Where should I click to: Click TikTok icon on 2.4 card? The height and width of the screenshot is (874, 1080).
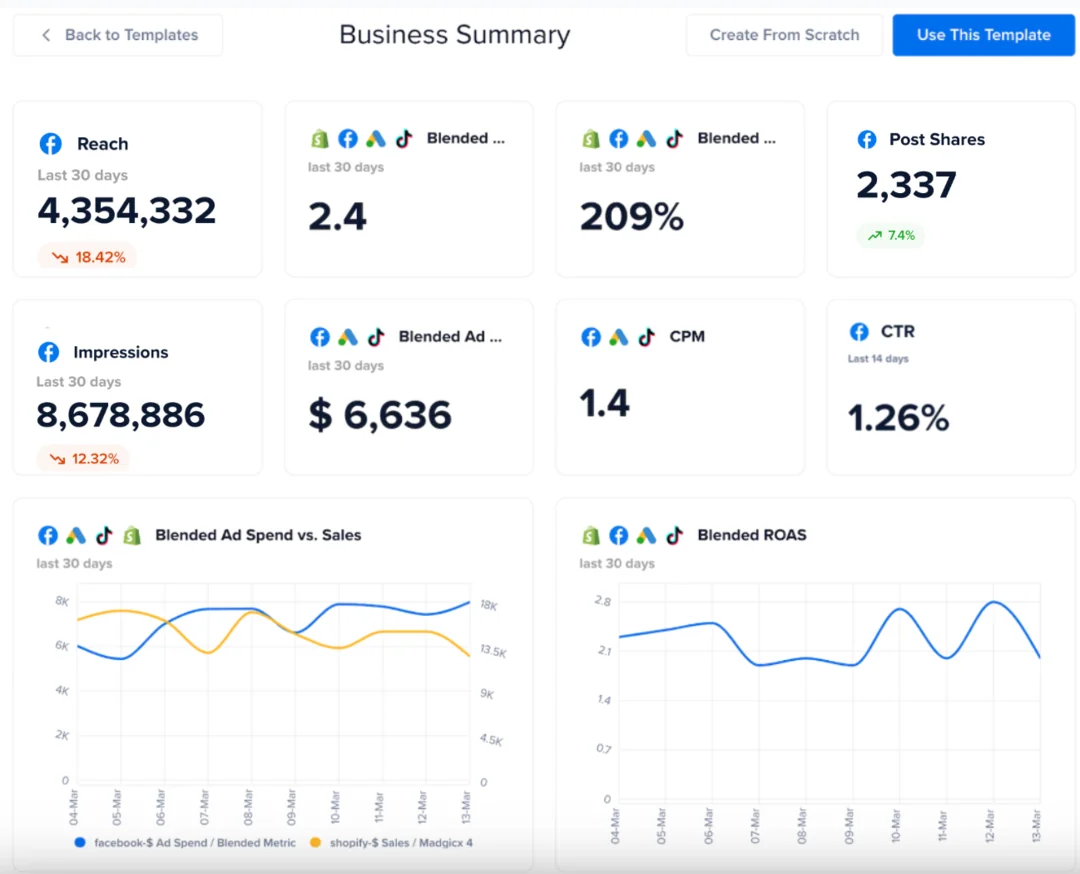[404, 139]
